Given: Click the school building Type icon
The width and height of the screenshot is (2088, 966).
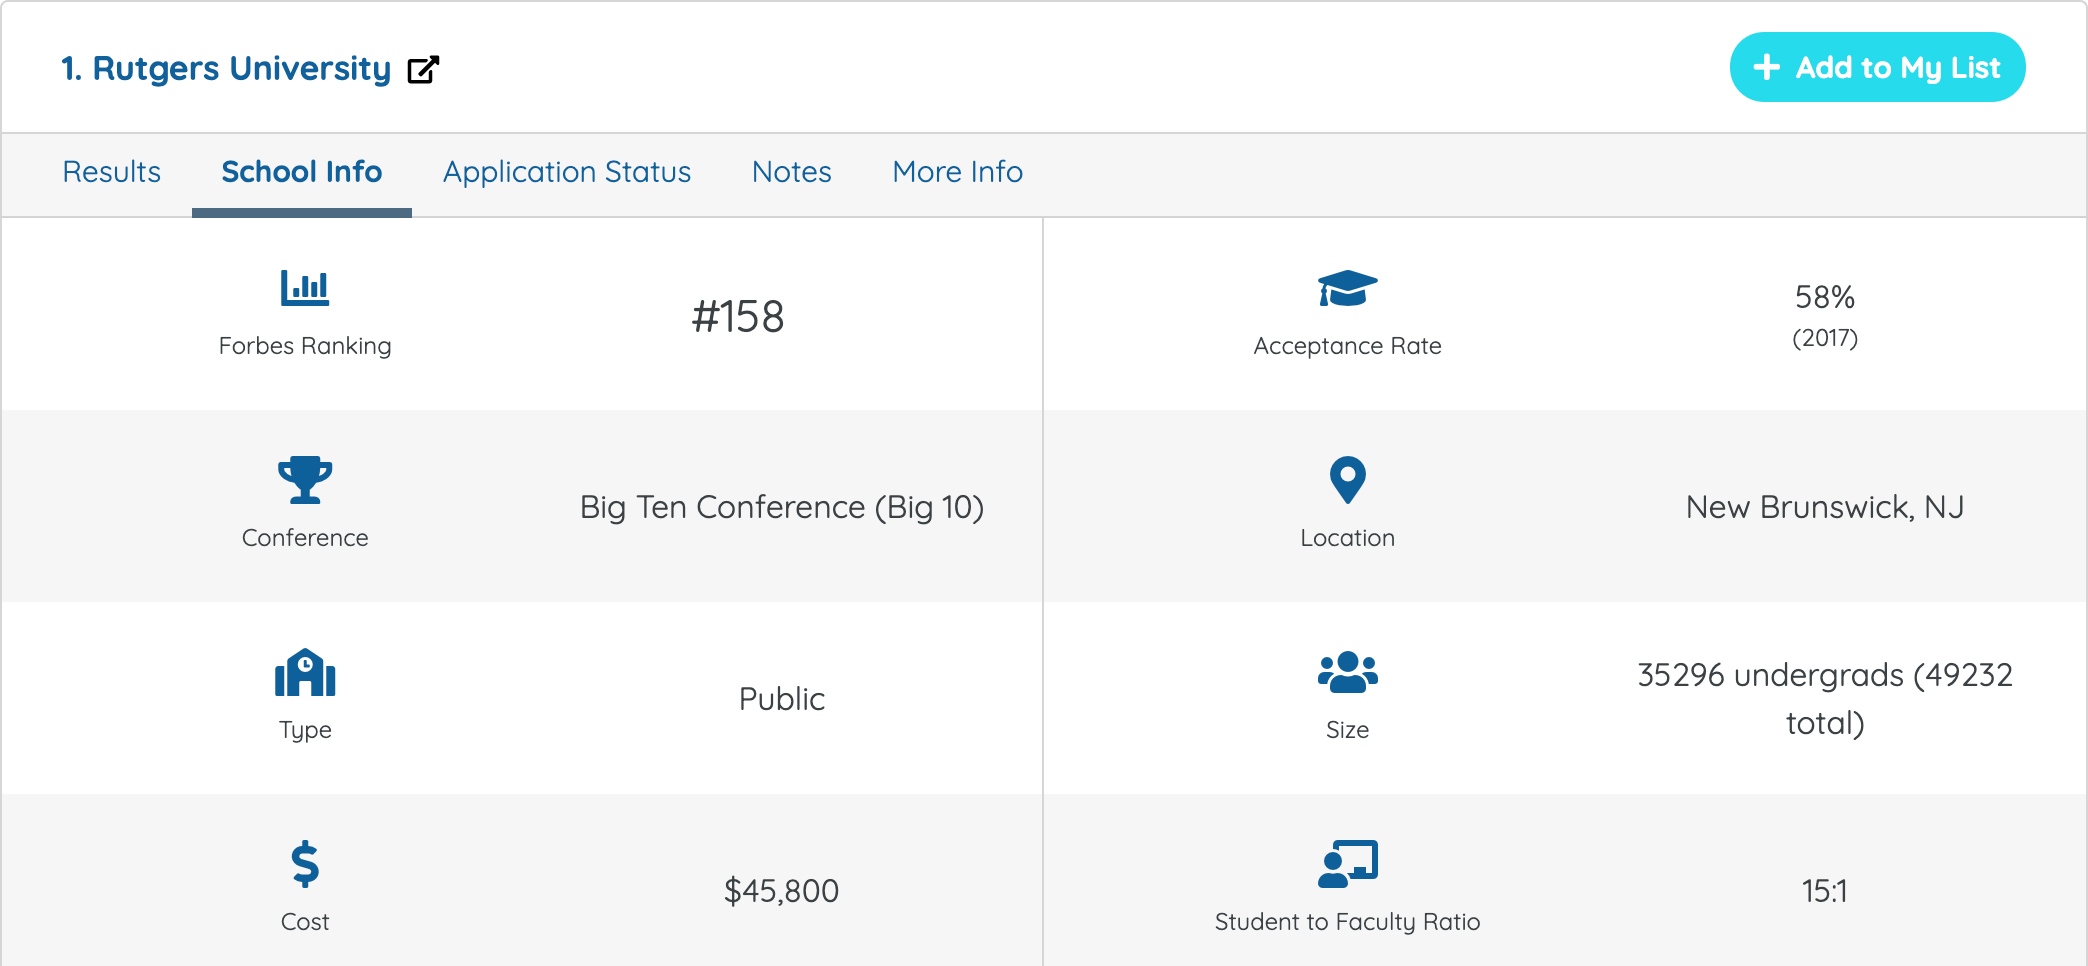Looking at the screenshot, I should 305,672.
